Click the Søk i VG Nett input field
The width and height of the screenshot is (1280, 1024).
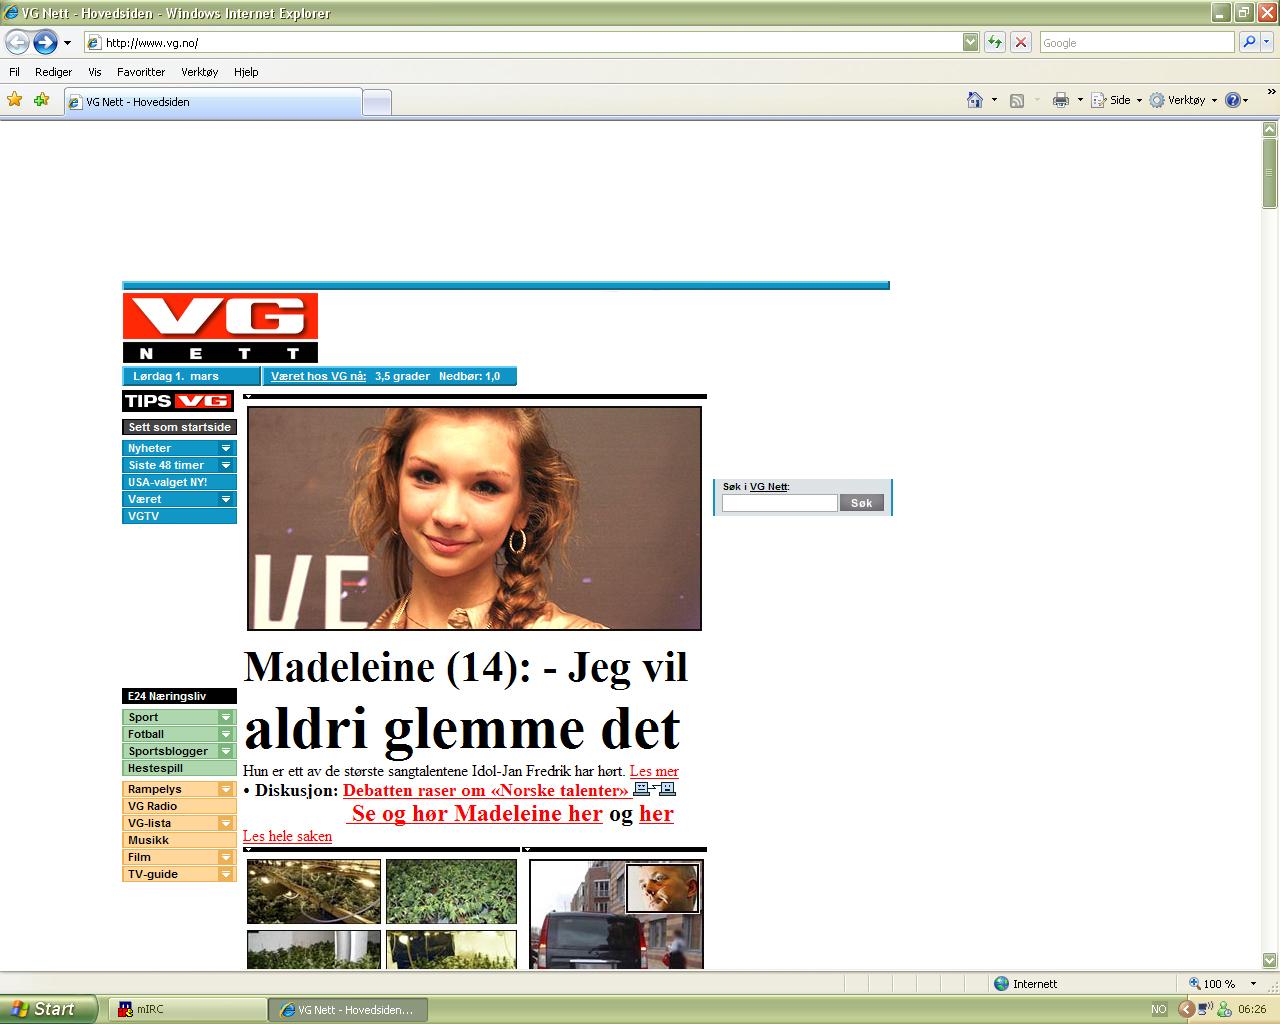click(x=780, y=503)
